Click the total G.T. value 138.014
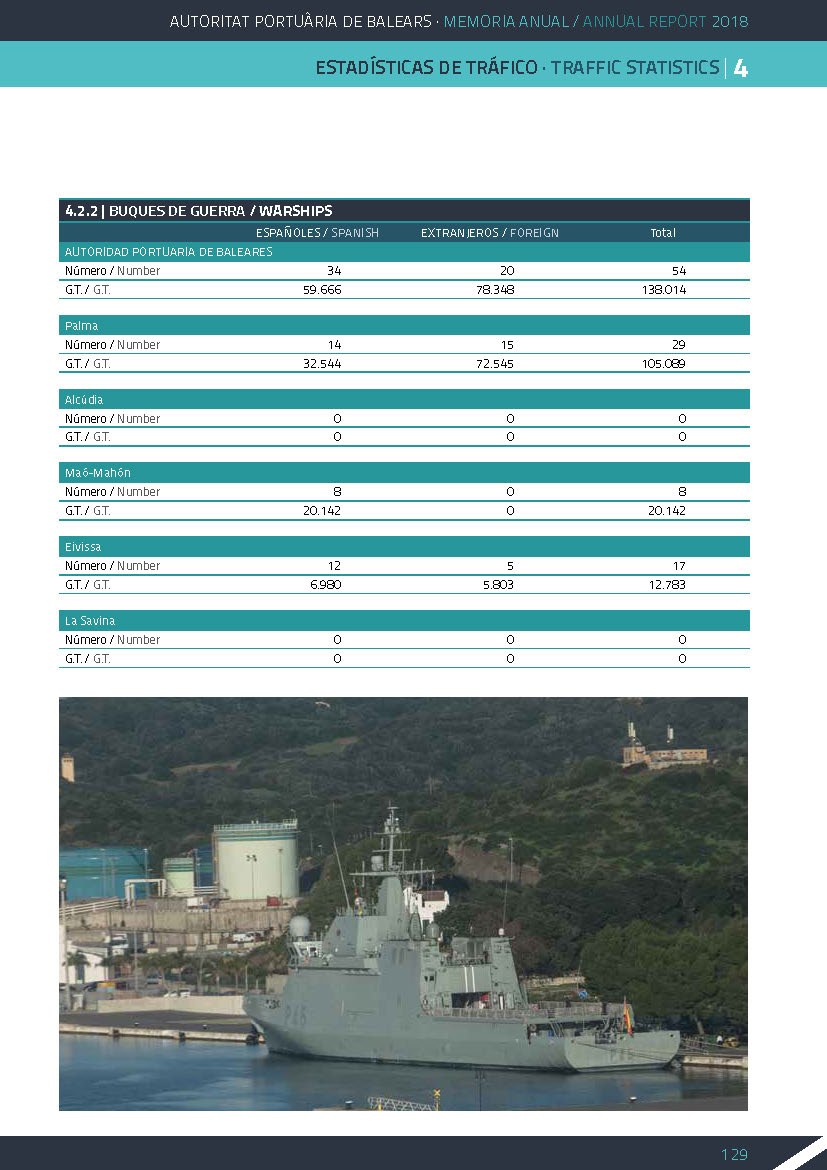827x1170 pixels. coord(663,290)
